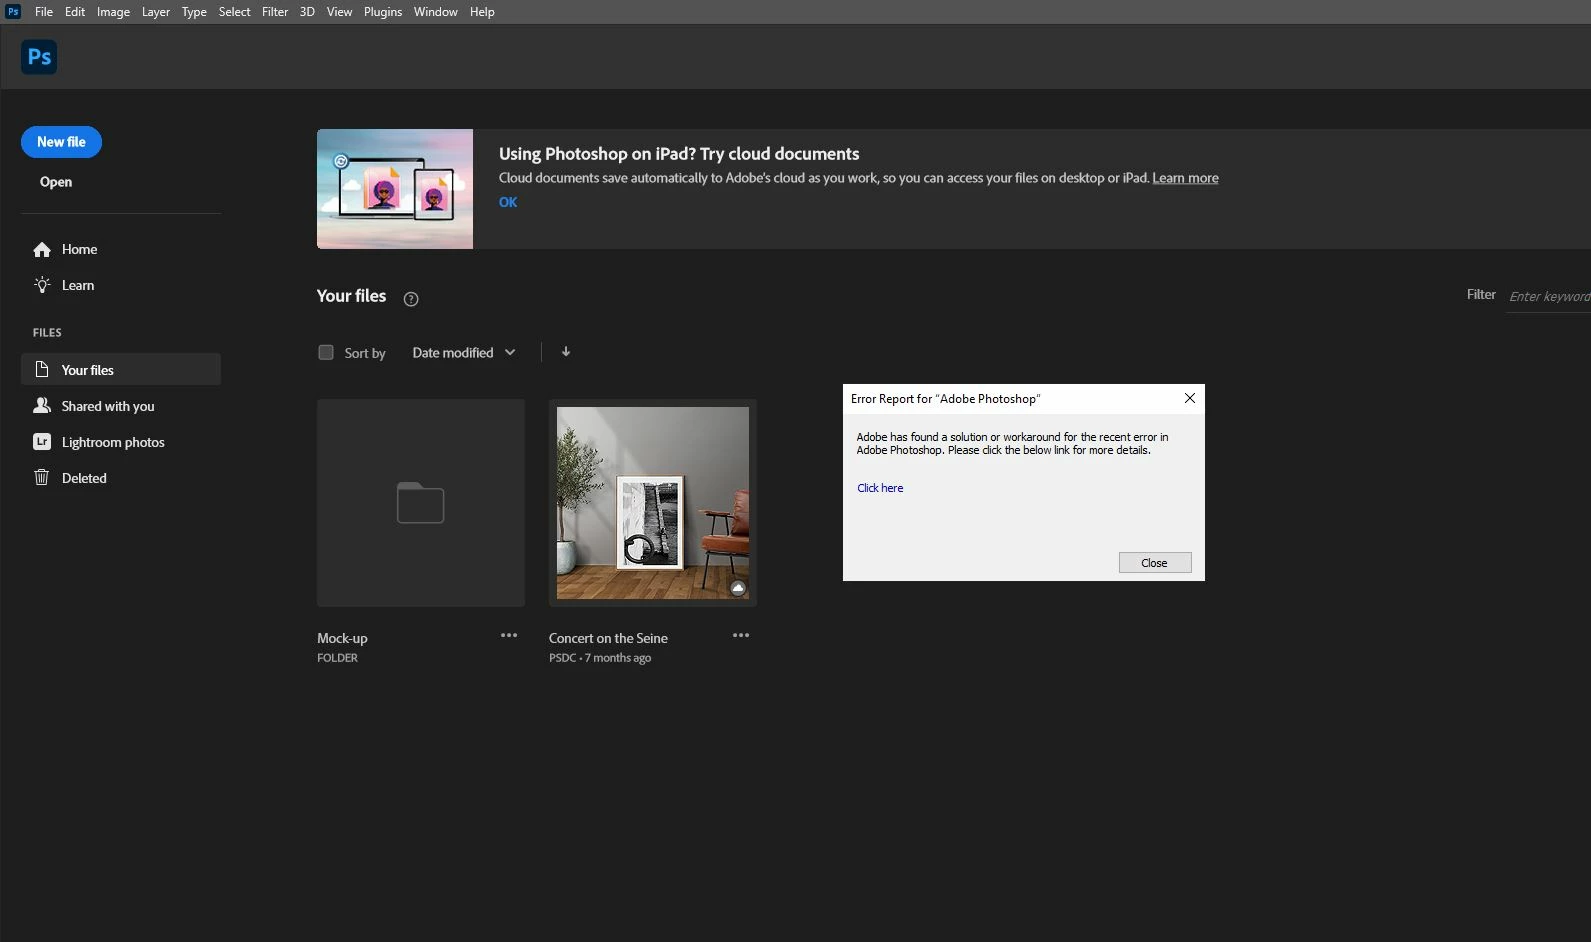Follow the Click here link in error dialog
The image size is (1591, 942).
click(x=880, y=488)
